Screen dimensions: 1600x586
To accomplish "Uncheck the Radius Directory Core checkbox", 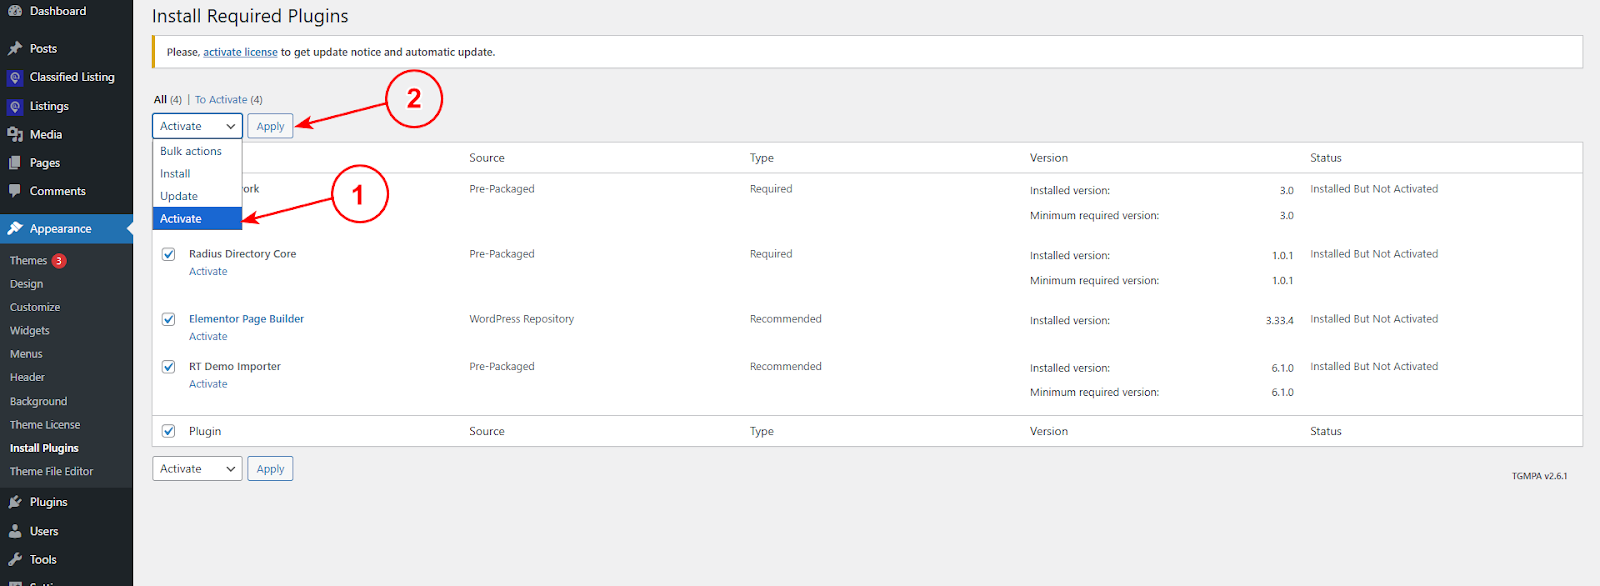I will coord(169,254).
